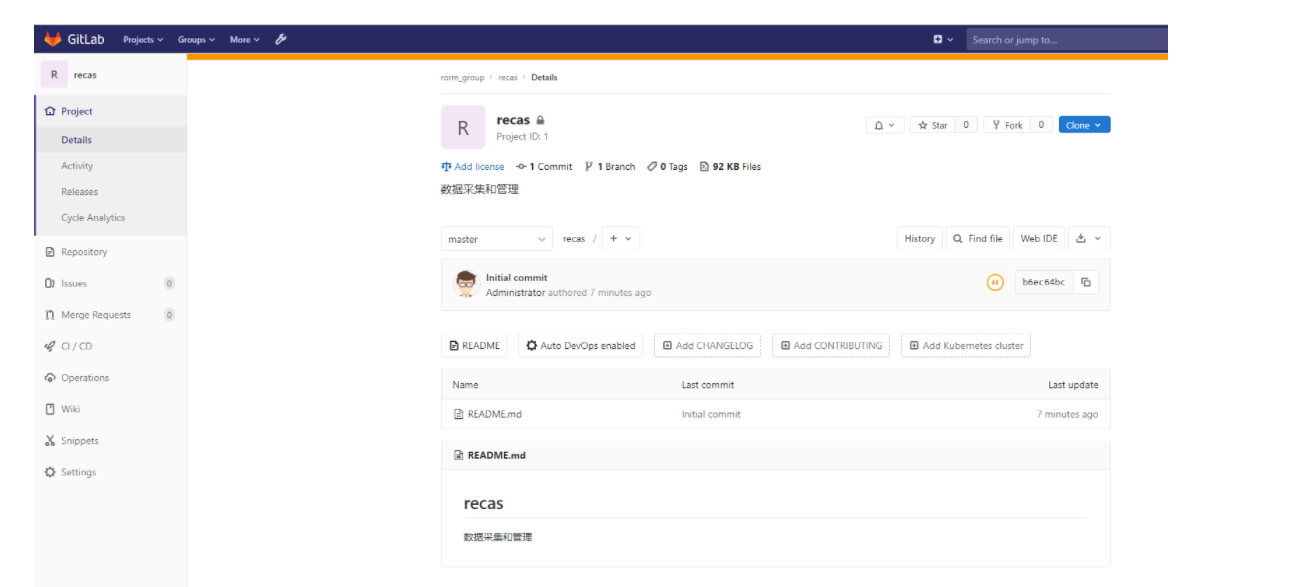This screenshot has width=1298, height=587.
Task: Open the download source code dropdown
Action: (1088, 239)
